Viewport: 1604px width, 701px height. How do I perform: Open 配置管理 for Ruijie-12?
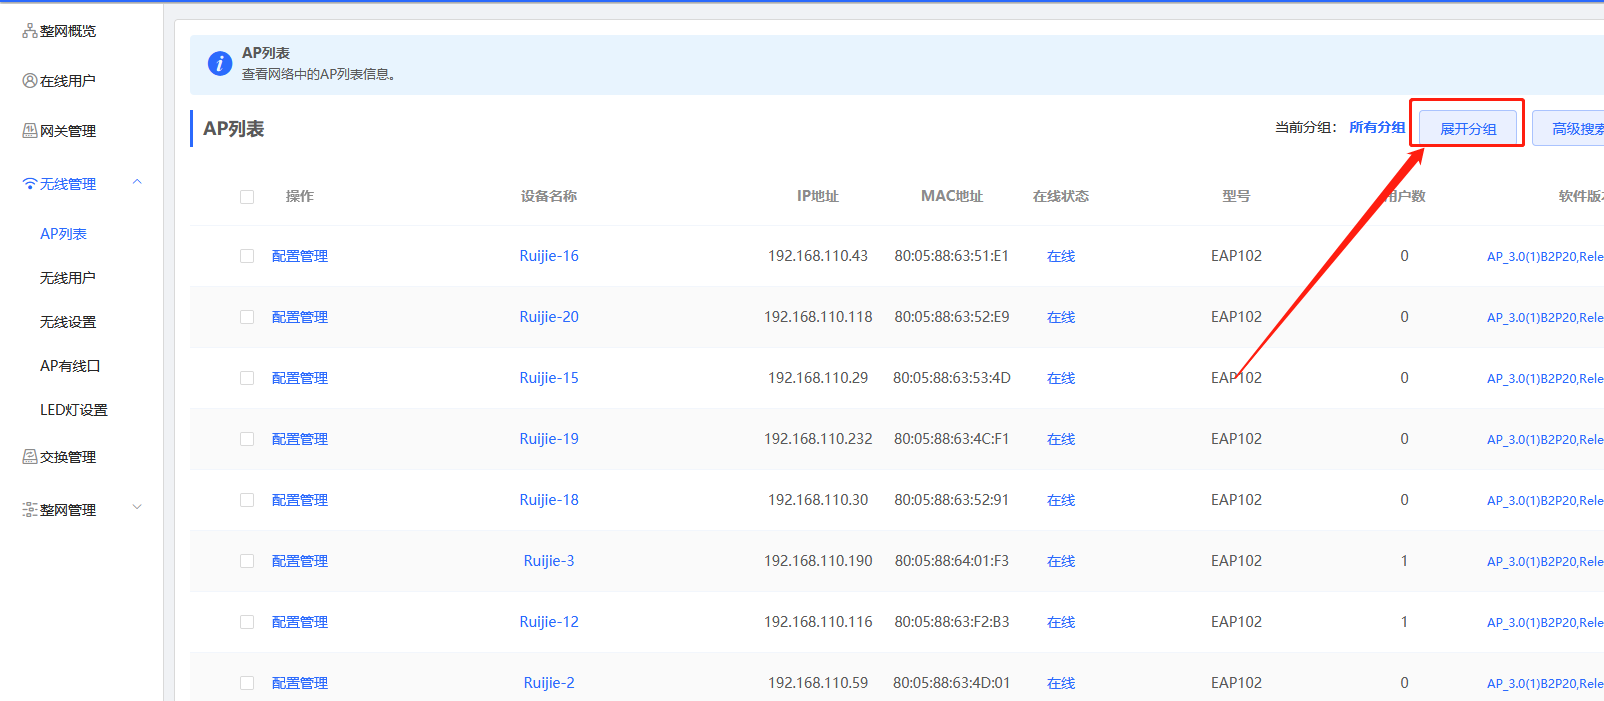click(x=300, y=622)
